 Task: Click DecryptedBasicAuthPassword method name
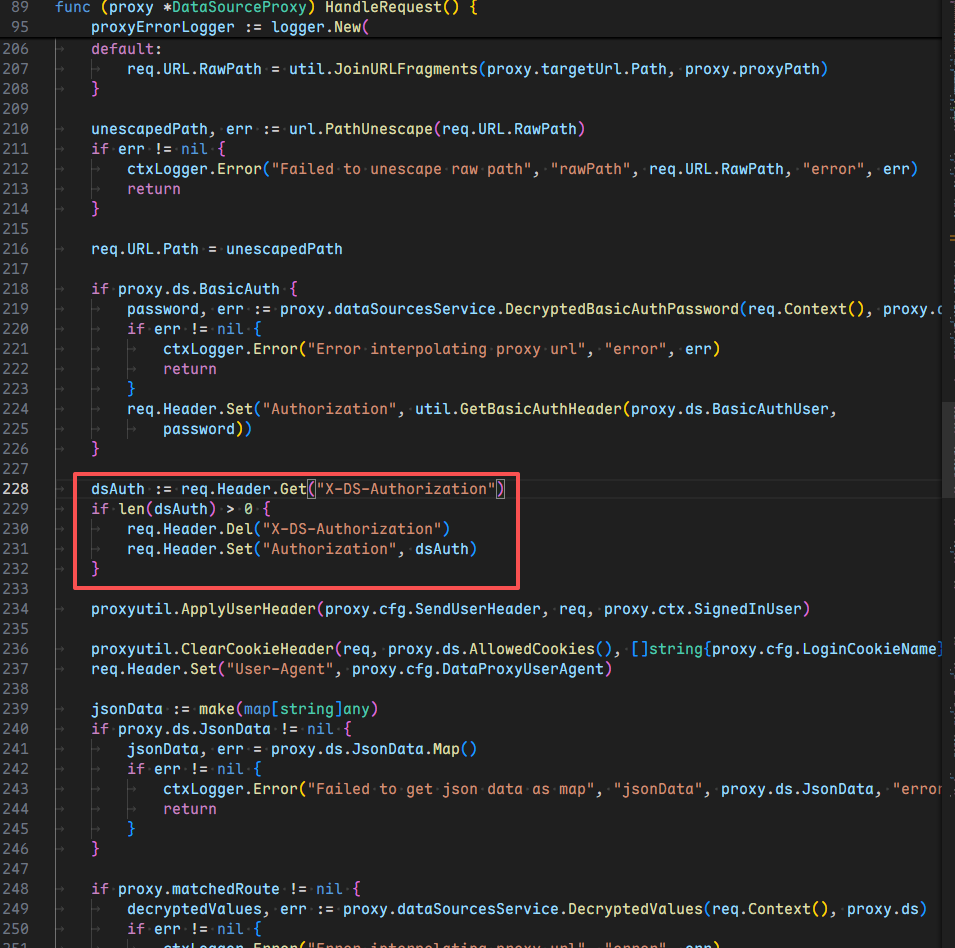click(x=620, y=309)
